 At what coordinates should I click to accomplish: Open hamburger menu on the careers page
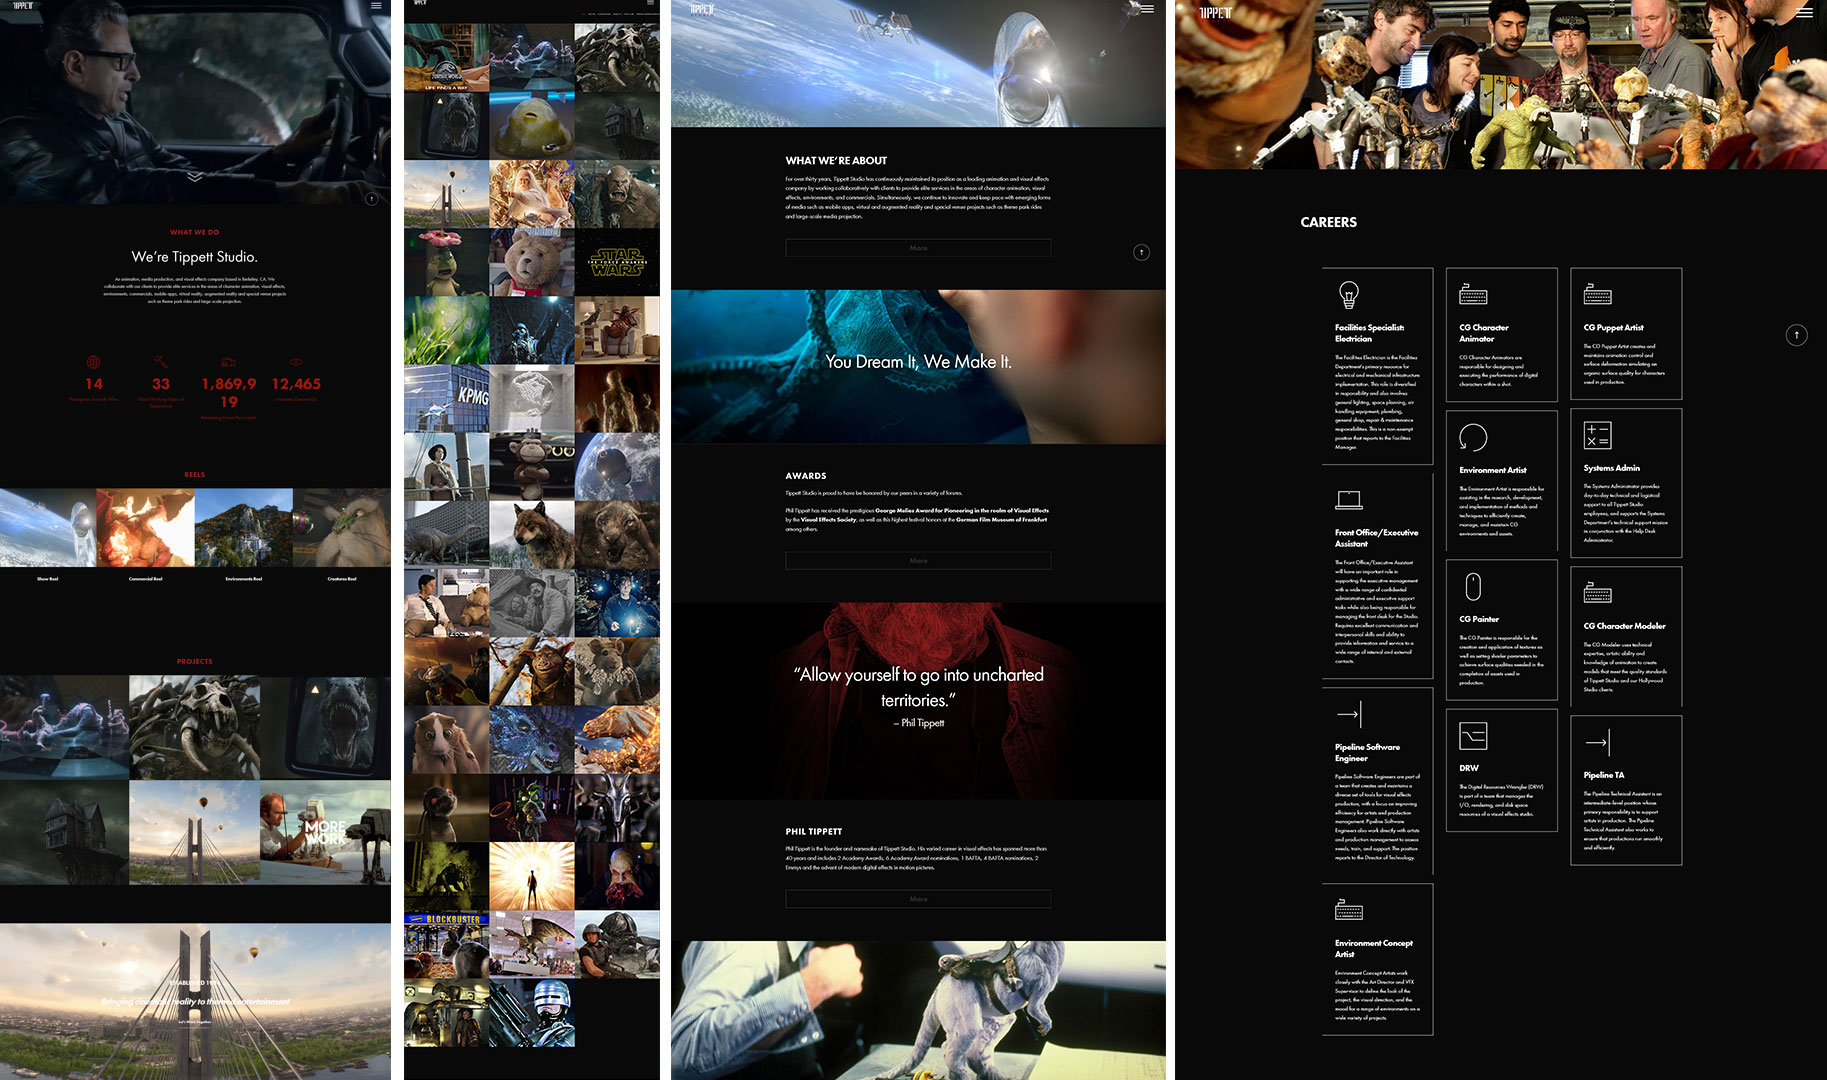coord(1803,12)
